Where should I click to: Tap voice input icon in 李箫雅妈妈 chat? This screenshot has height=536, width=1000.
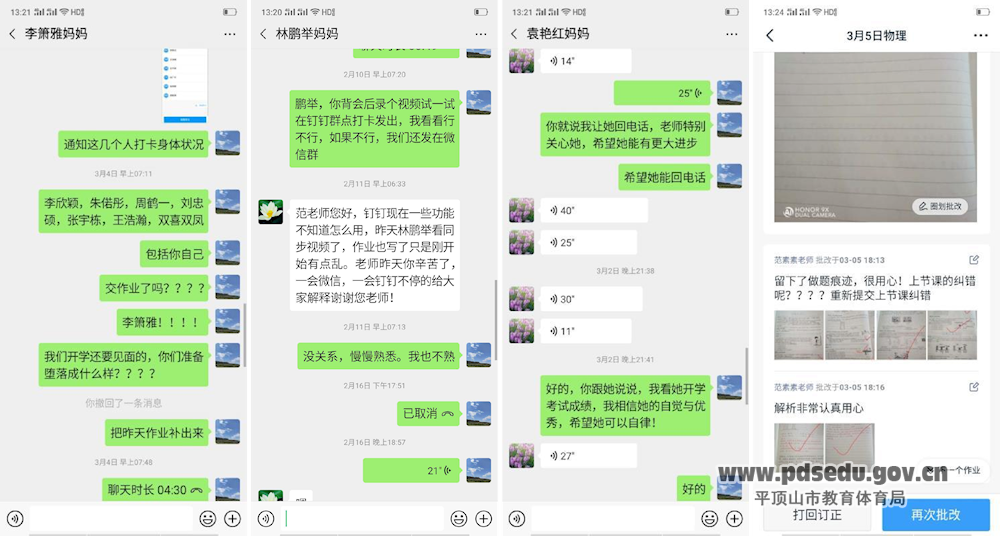tap(15, 518)
